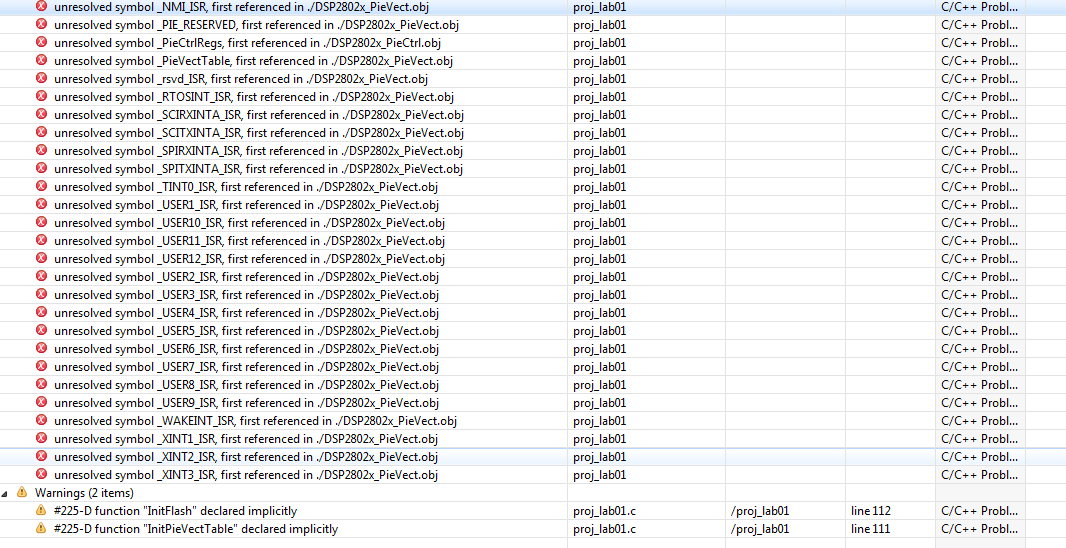Click error icon for _USER5_ISR row
1066x548 pixels.
(41, 330)
